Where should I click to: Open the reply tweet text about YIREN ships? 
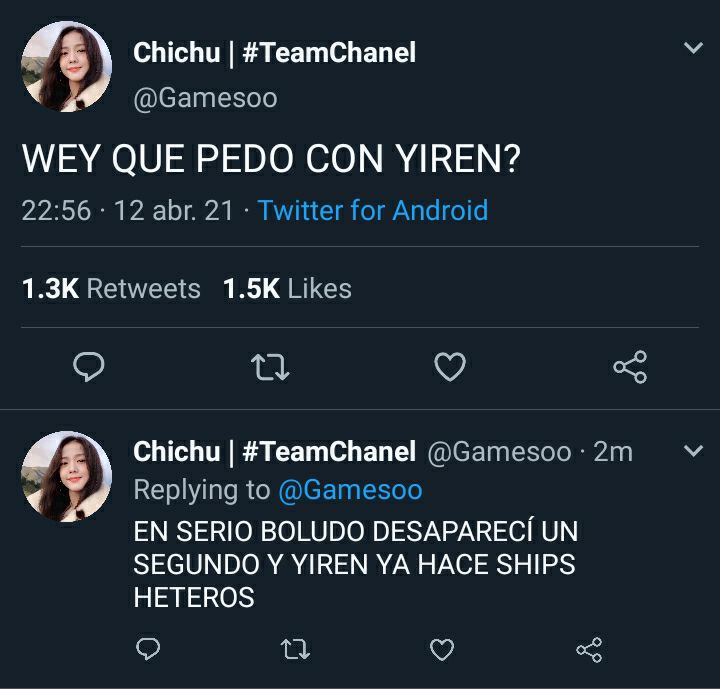355,564
